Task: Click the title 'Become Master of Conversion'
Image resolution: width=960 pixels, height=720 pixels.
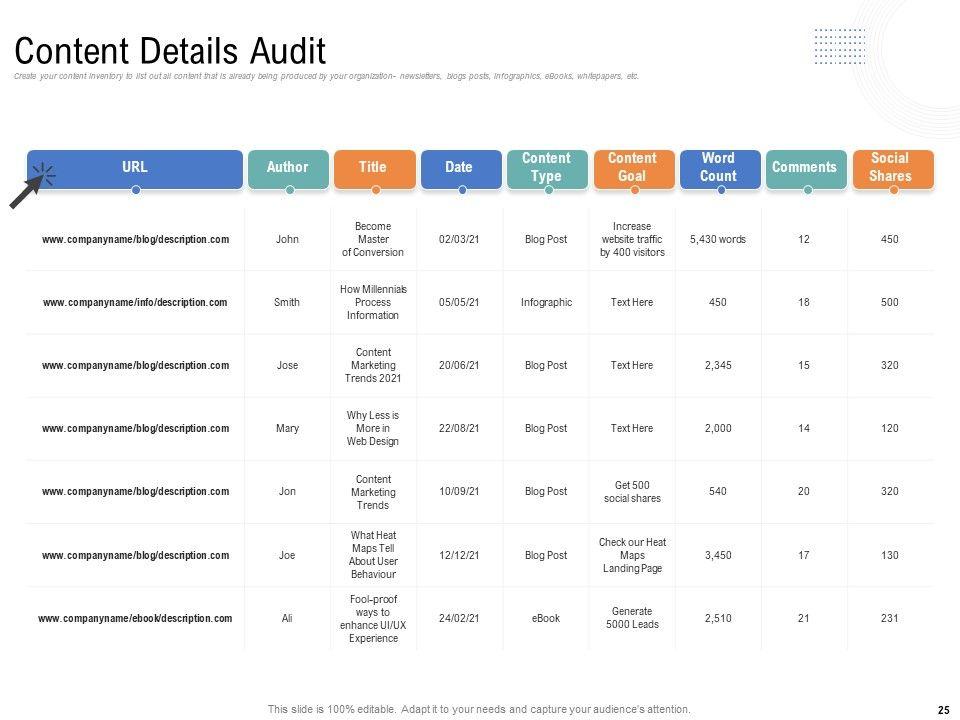Action: pyautogui.click(x=373, y=239)
